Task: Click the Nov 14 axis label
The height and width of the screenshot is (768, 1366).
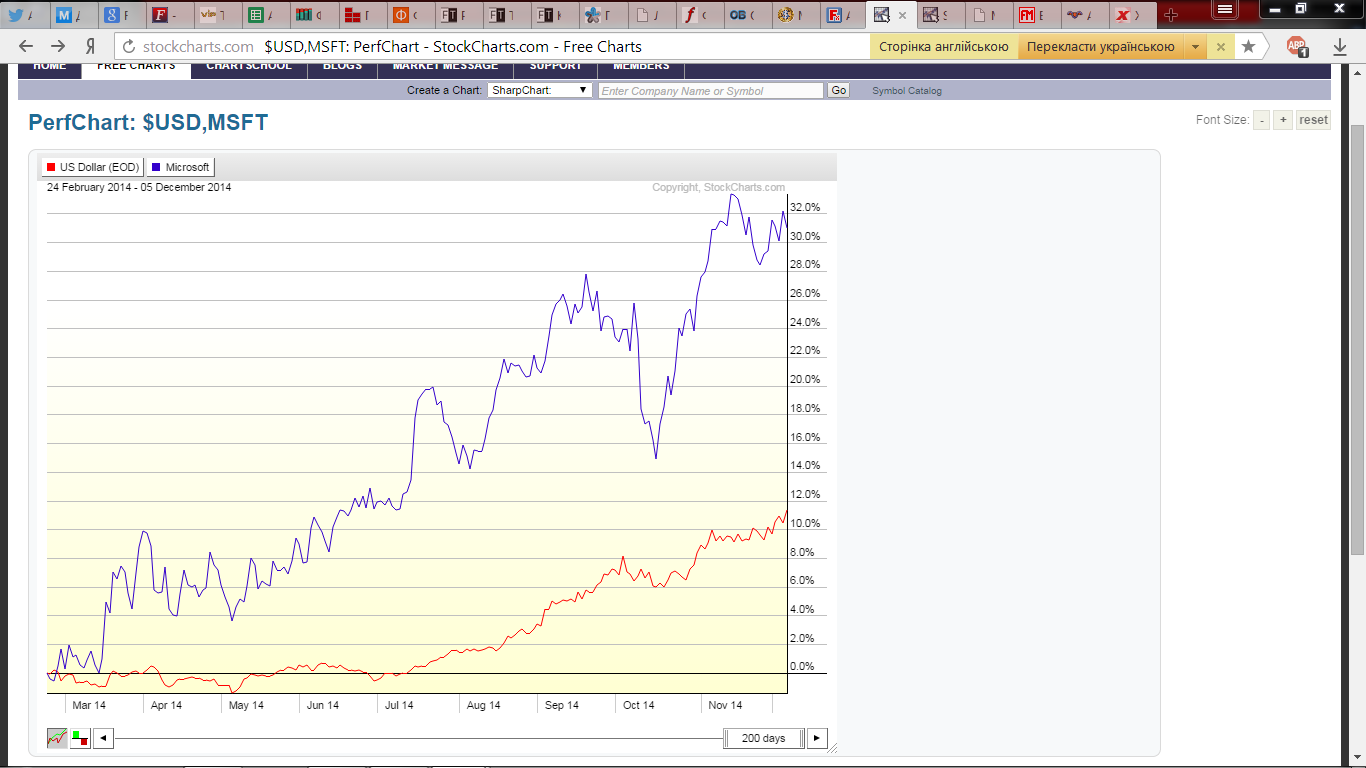Action: [x=725, y=705]
